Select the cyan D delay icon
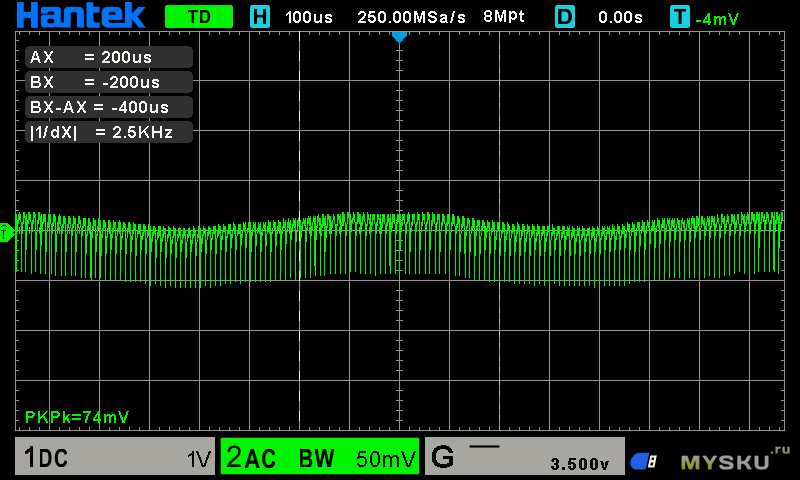This screenshot has width=800, height=480. 564,17
